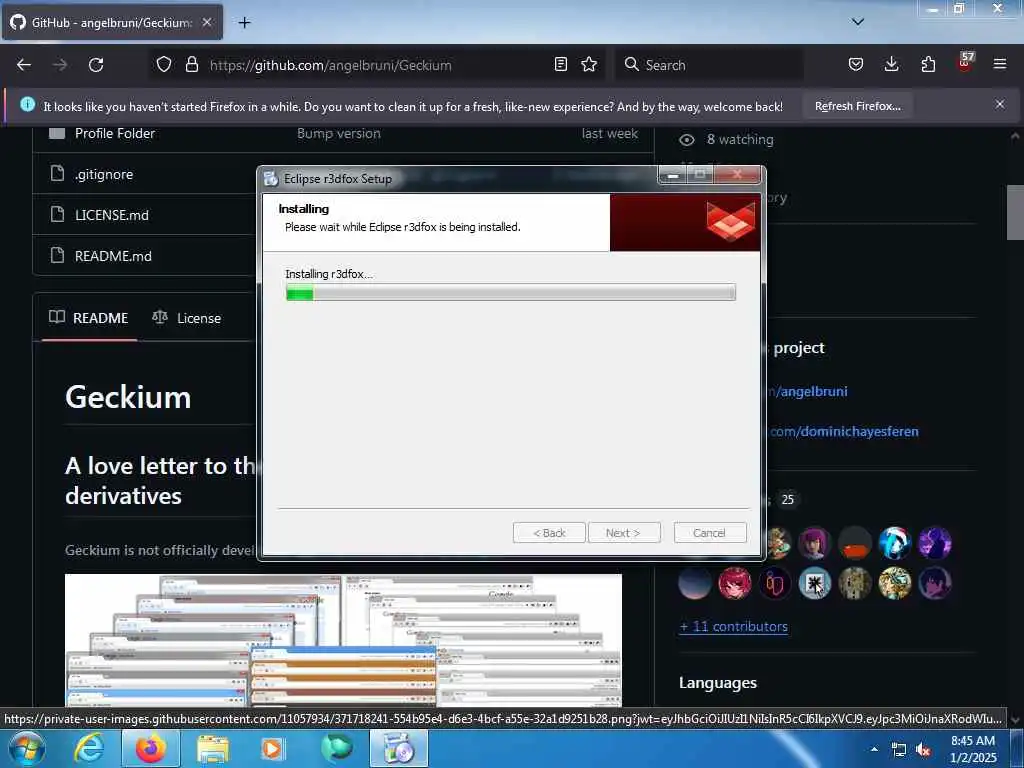Open the Firefox hamburger menu
Image resolution: width=1024 pixels, height=768 pixels.
(999, 64)
